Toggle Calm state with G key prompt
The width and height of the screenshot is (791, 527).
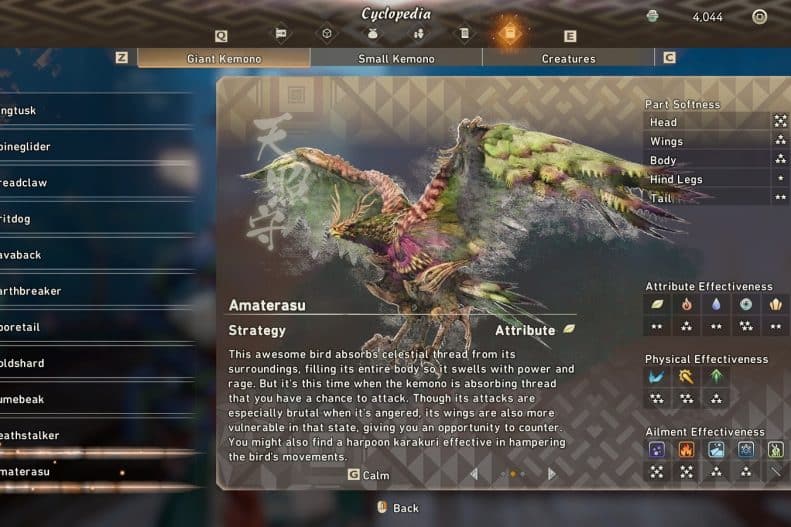tap(369, 475)
